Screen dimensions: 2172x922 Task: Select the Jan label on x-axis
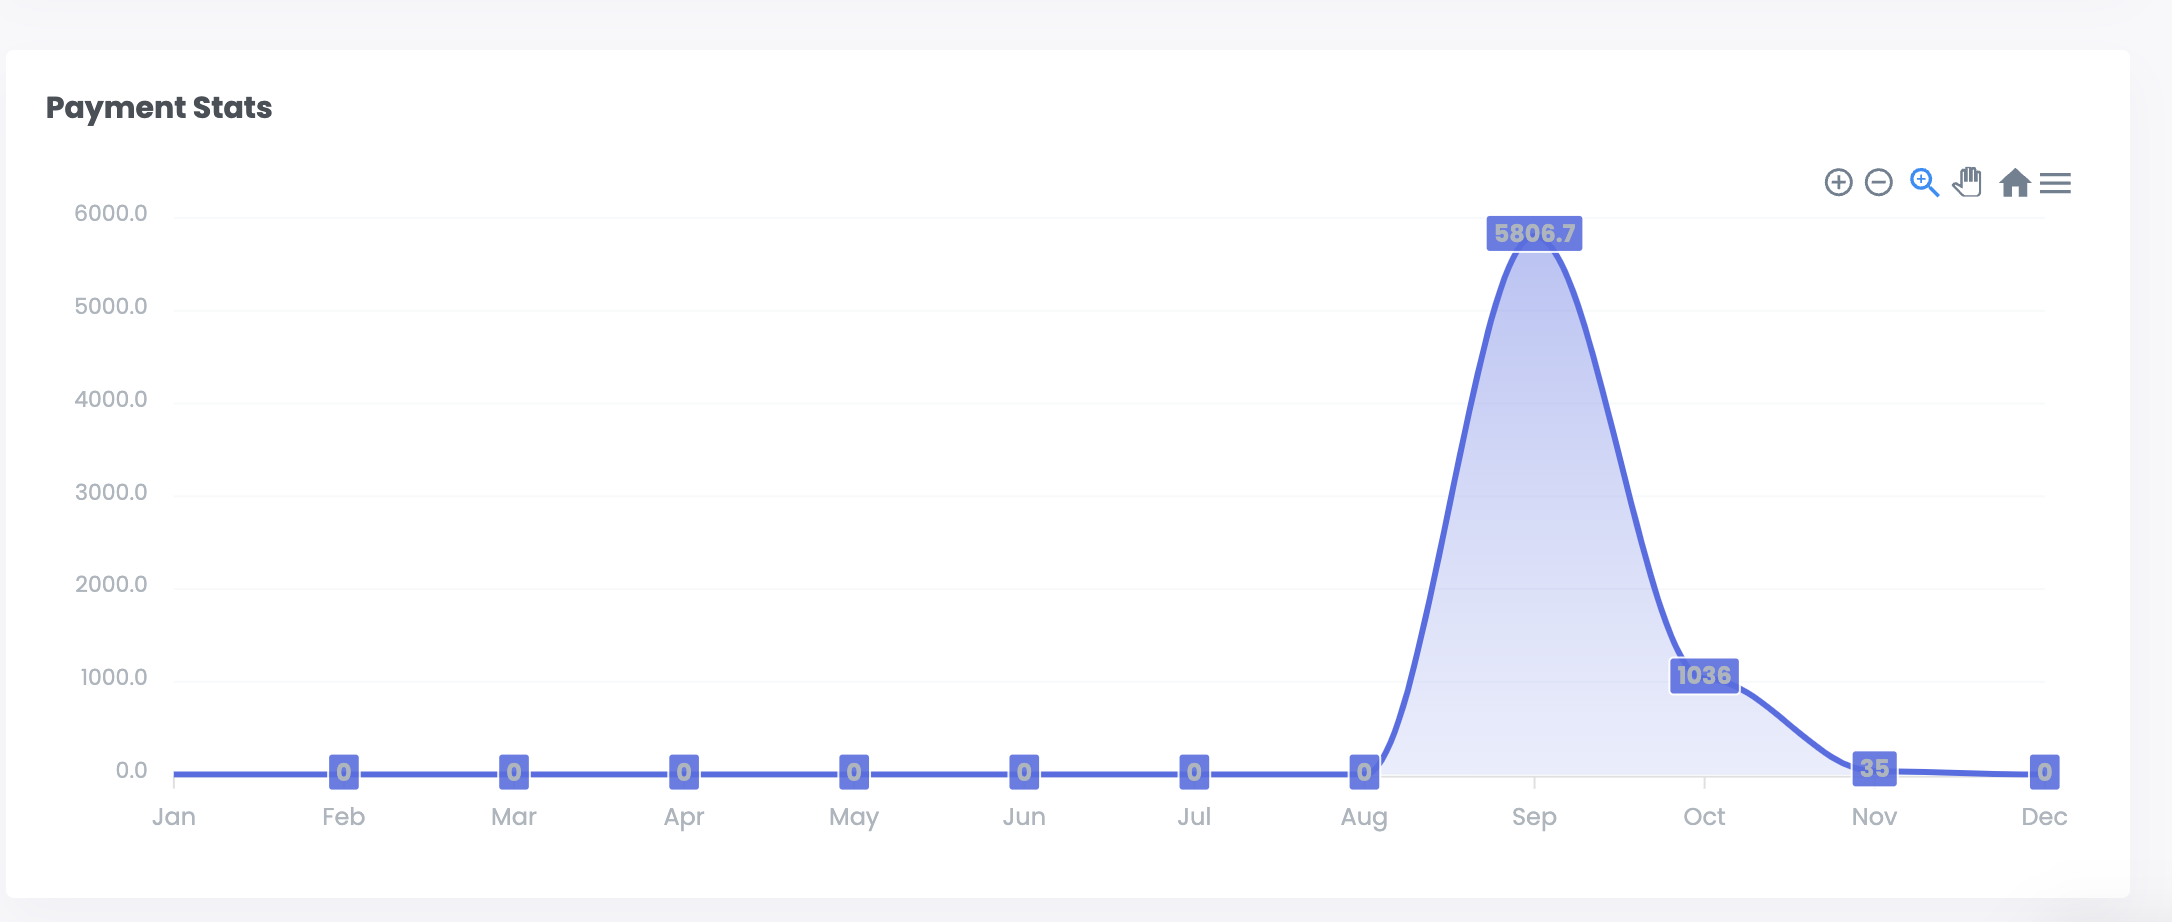[174, 817]
